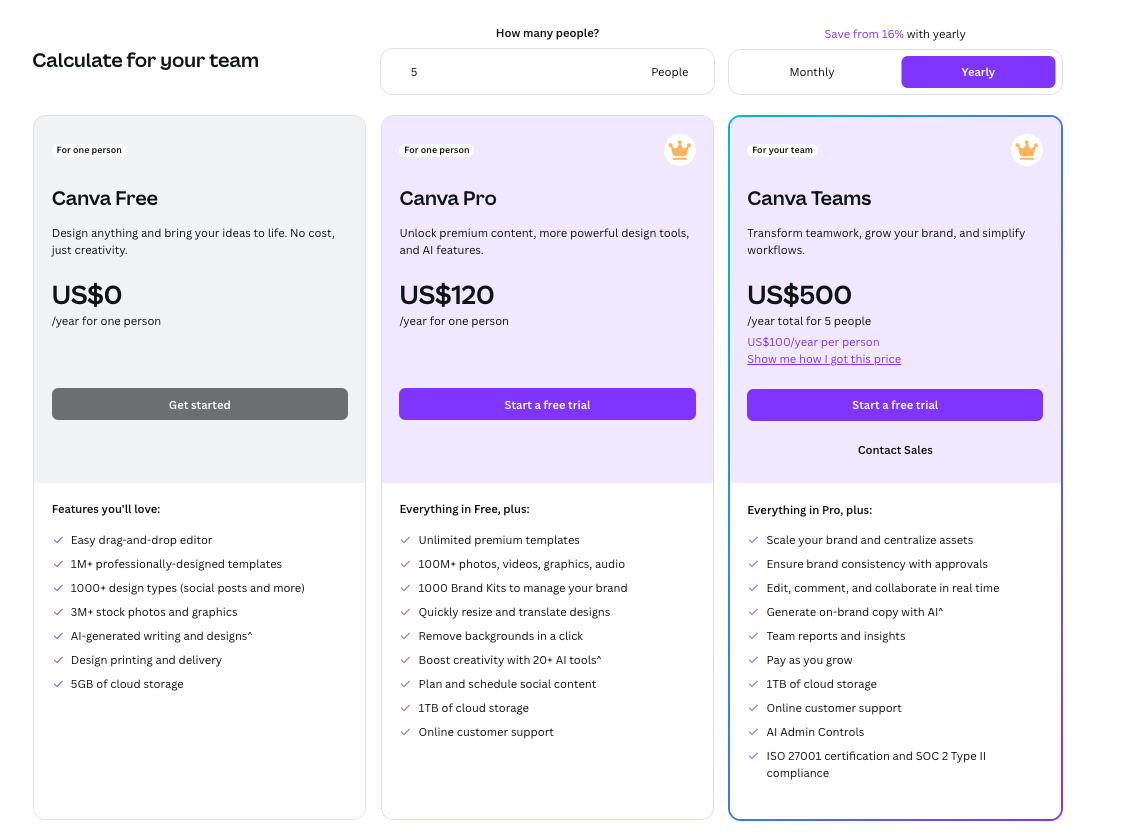Screen dimensions: 1141x834
Task: Click the number of people input field
Action: click(520, 72)
